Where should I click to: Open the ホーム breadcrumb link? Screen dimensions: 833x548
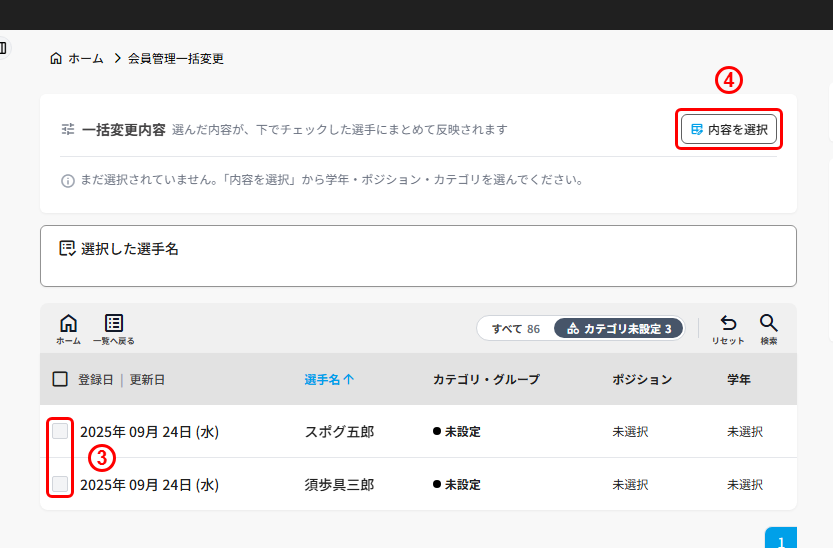(86, 58)
